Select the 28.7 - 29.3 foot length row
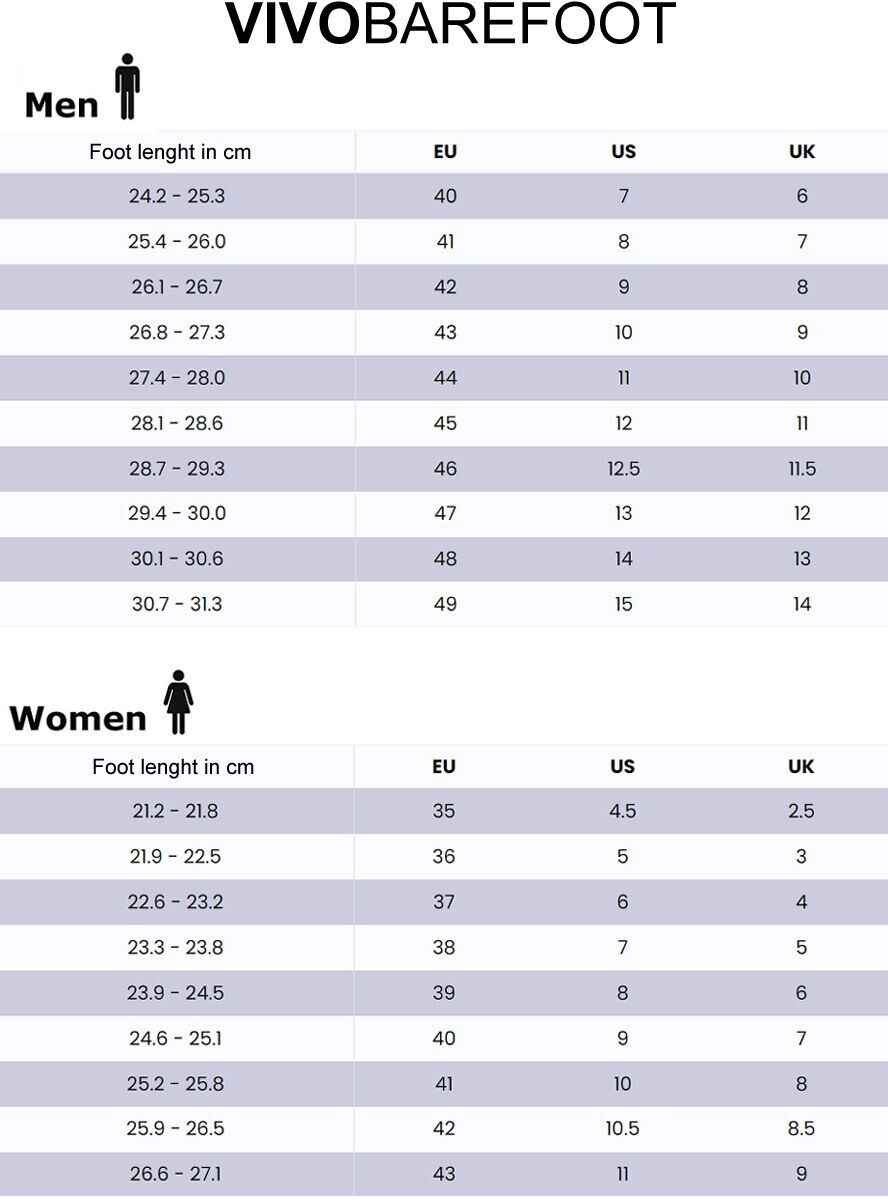888x1200 pixels. pyautogui.click(x=177, y=468)
